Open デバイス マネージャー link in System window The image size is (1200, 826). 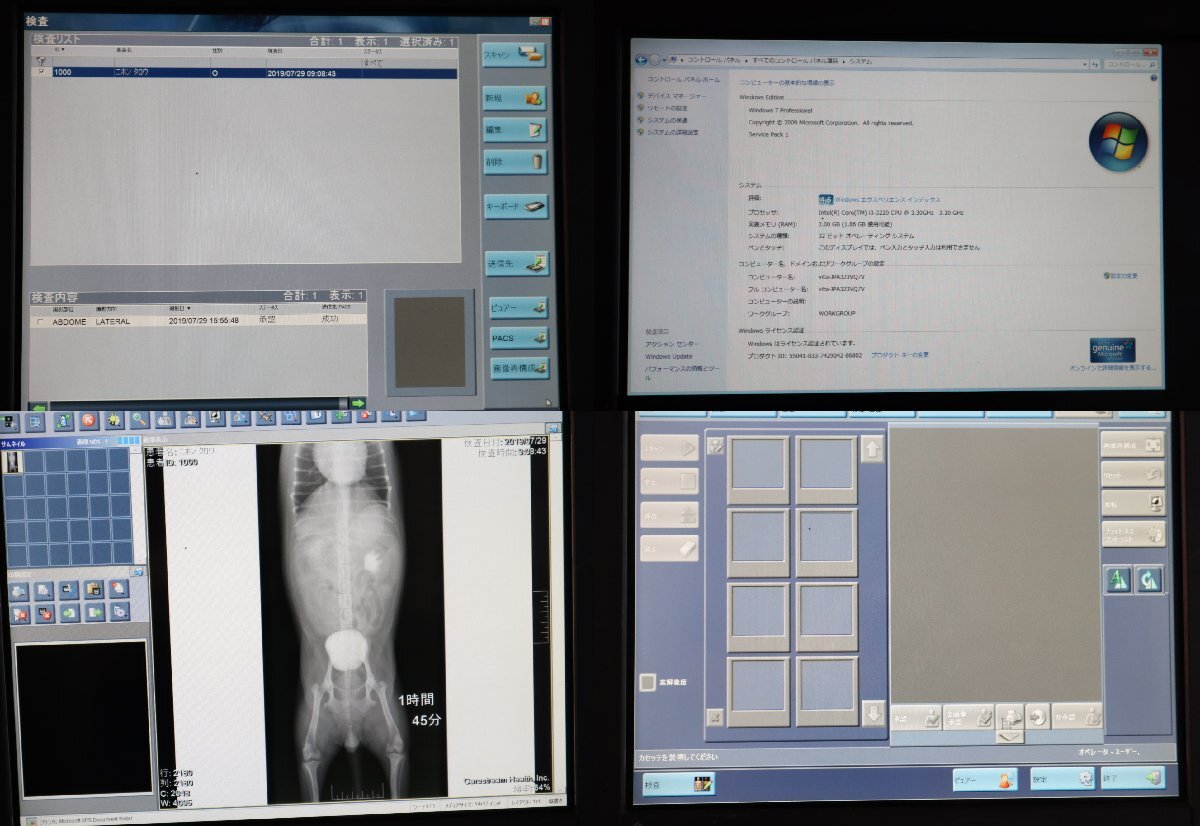point(676,96)
